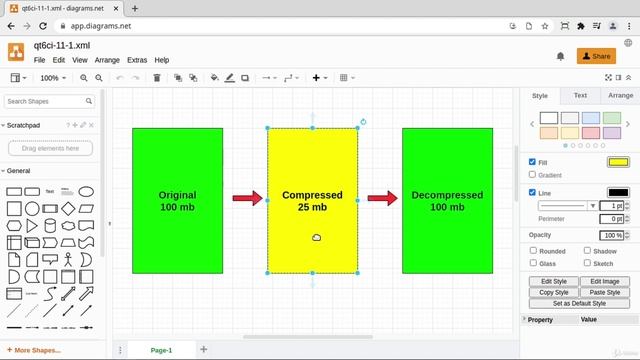Screen dimensions: 640x360
Task: Switch to the Text tab
Action: coord(580,96)
